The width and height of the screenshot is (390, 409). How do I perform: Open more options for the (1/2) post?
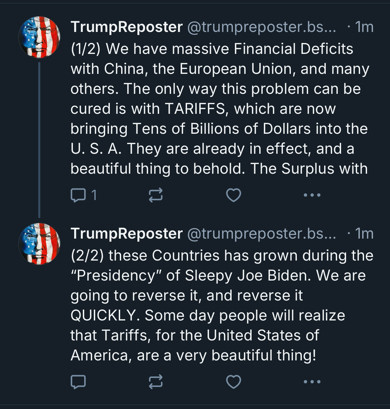point(312,195)
